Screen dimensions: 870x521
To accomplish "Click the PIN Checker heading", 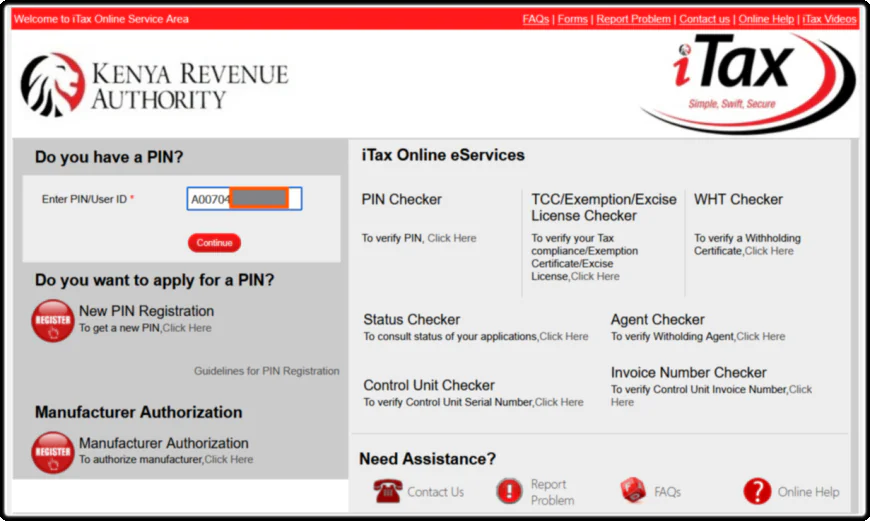I will 401,199.
